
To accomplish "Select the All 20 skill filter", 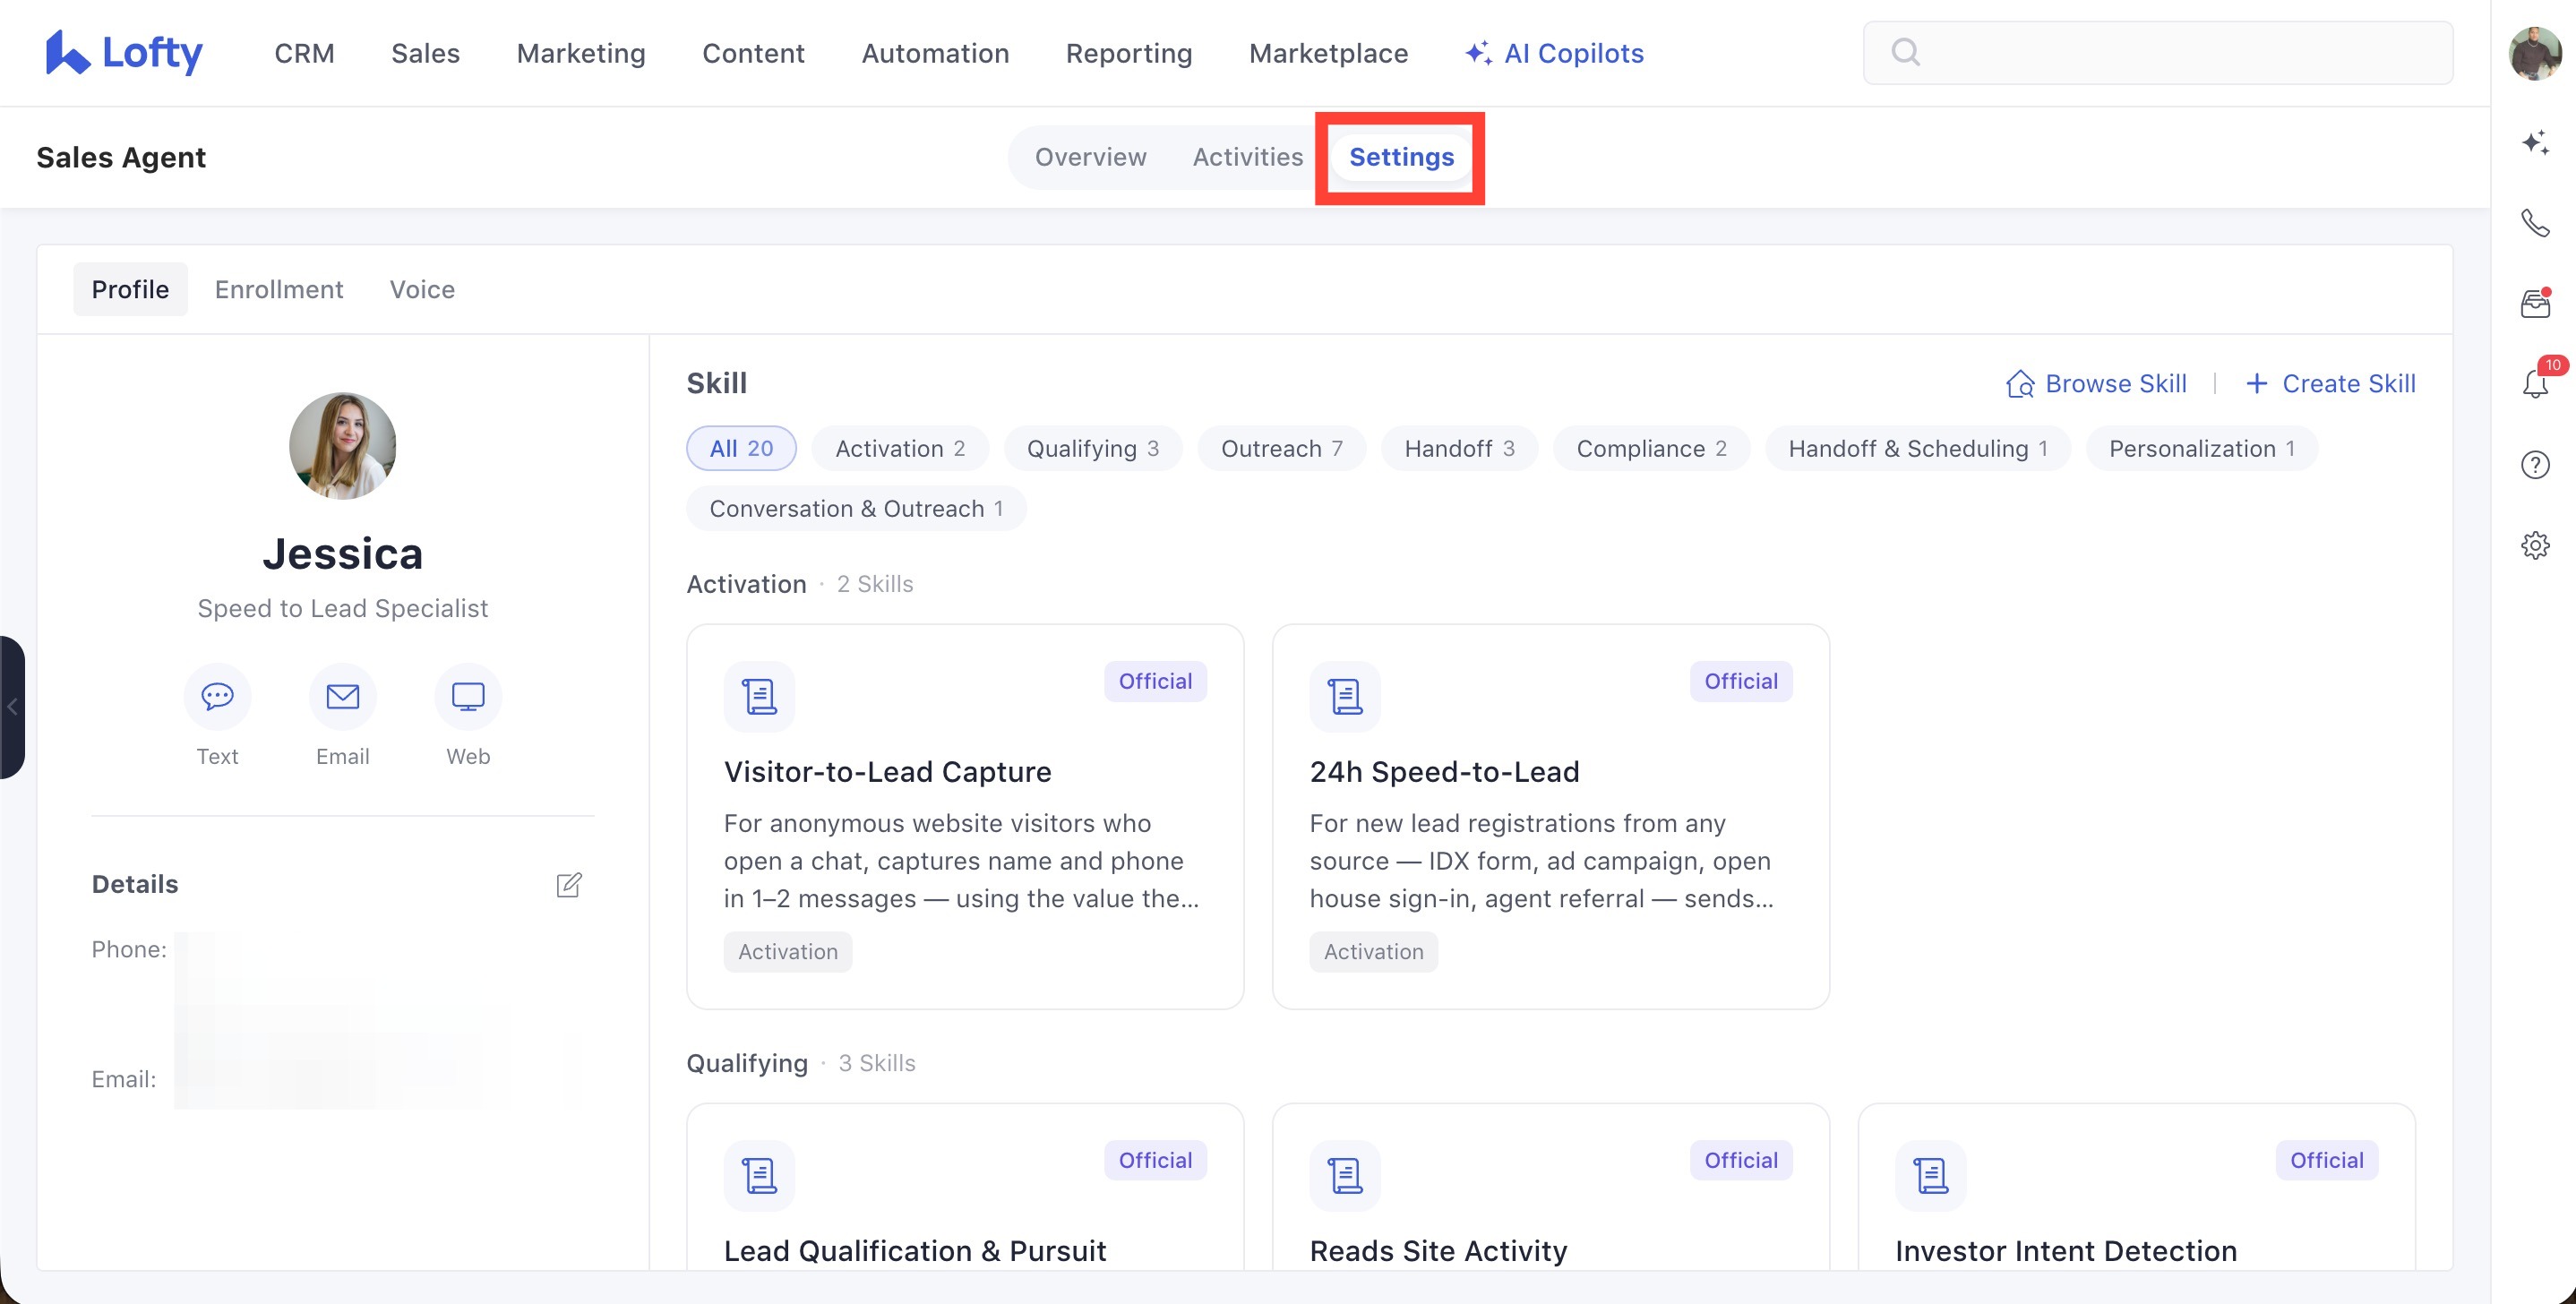I will [741, 448].
